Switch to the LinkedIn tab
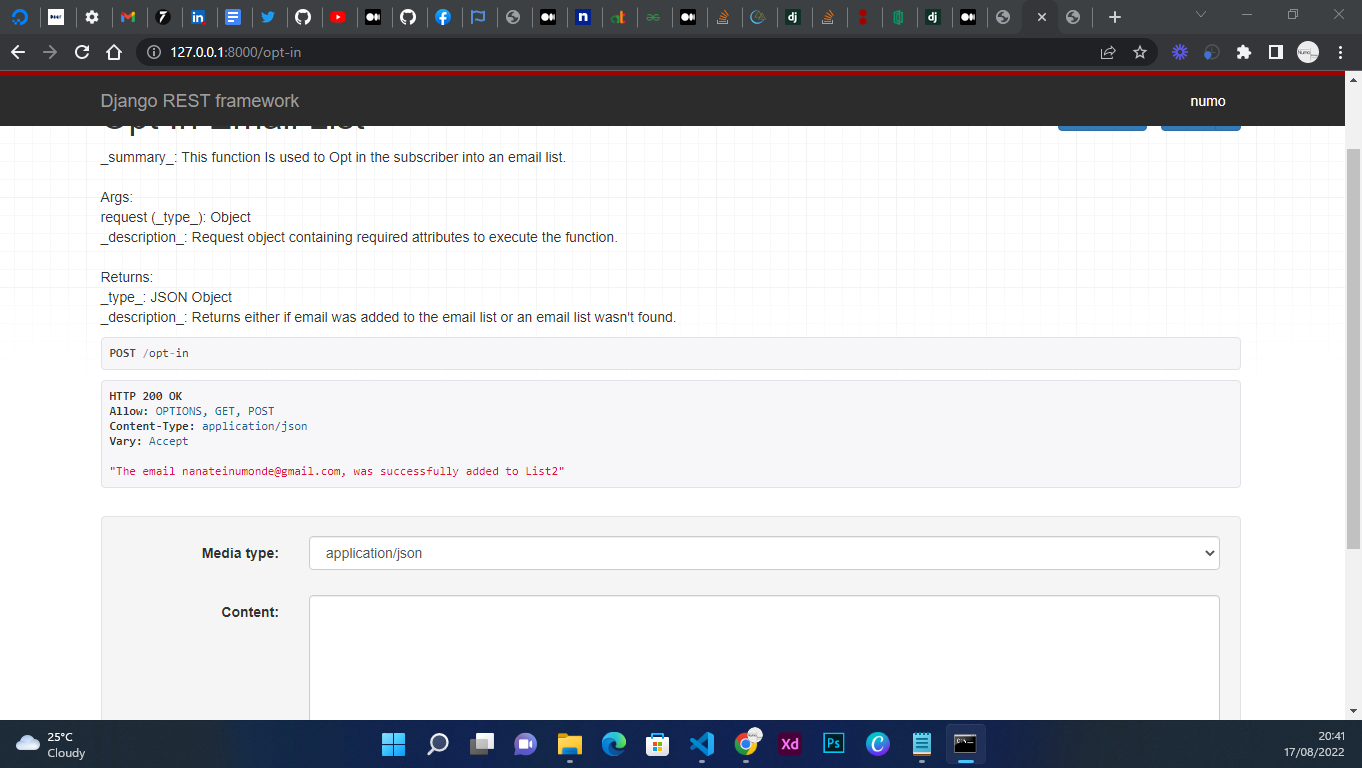 [x=198, y=17]
